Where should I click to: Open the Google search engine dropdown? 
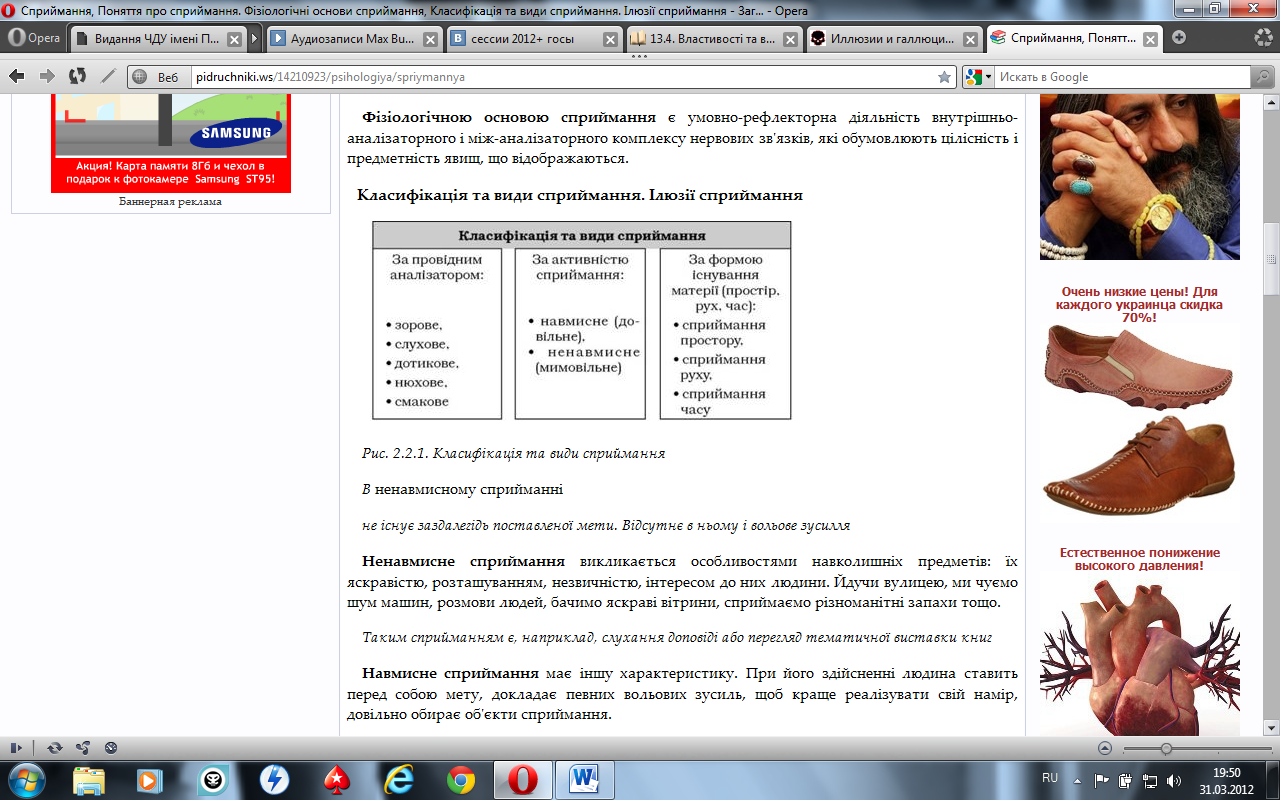coord(979,77)
